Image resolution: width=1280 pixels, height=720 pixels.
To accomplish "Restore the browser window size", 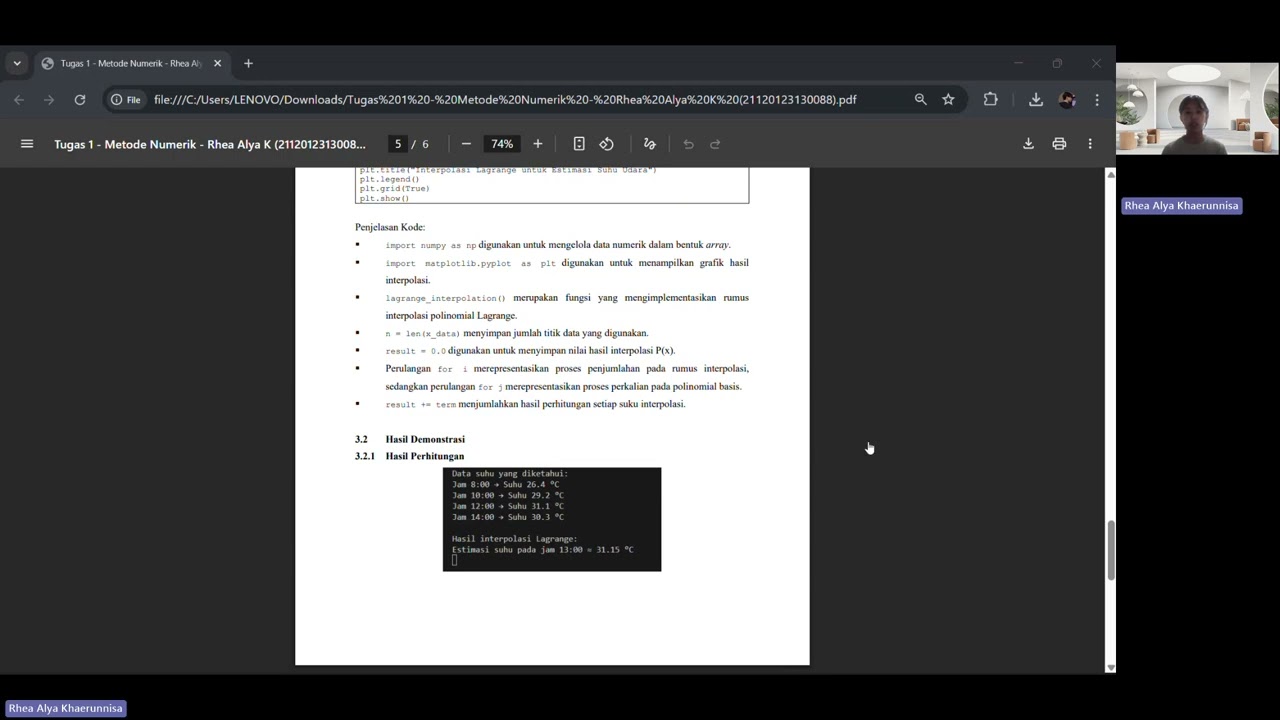I will click(x=1057, y=63).
